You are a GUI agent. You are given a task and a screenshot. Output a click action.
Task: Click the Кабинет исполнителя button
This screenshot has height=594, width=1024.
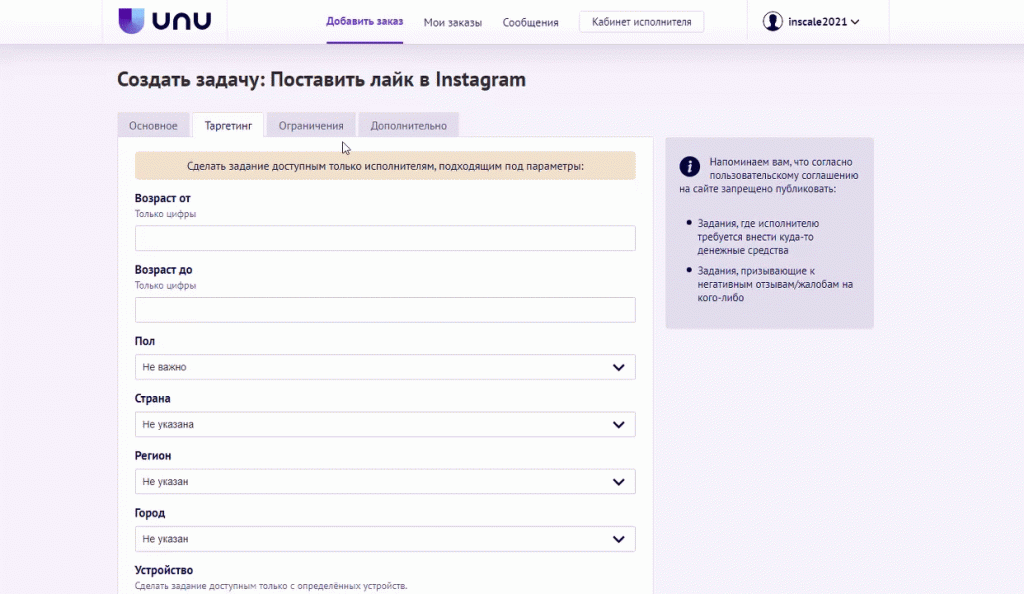pyautogui.click(x=641, y=22)
